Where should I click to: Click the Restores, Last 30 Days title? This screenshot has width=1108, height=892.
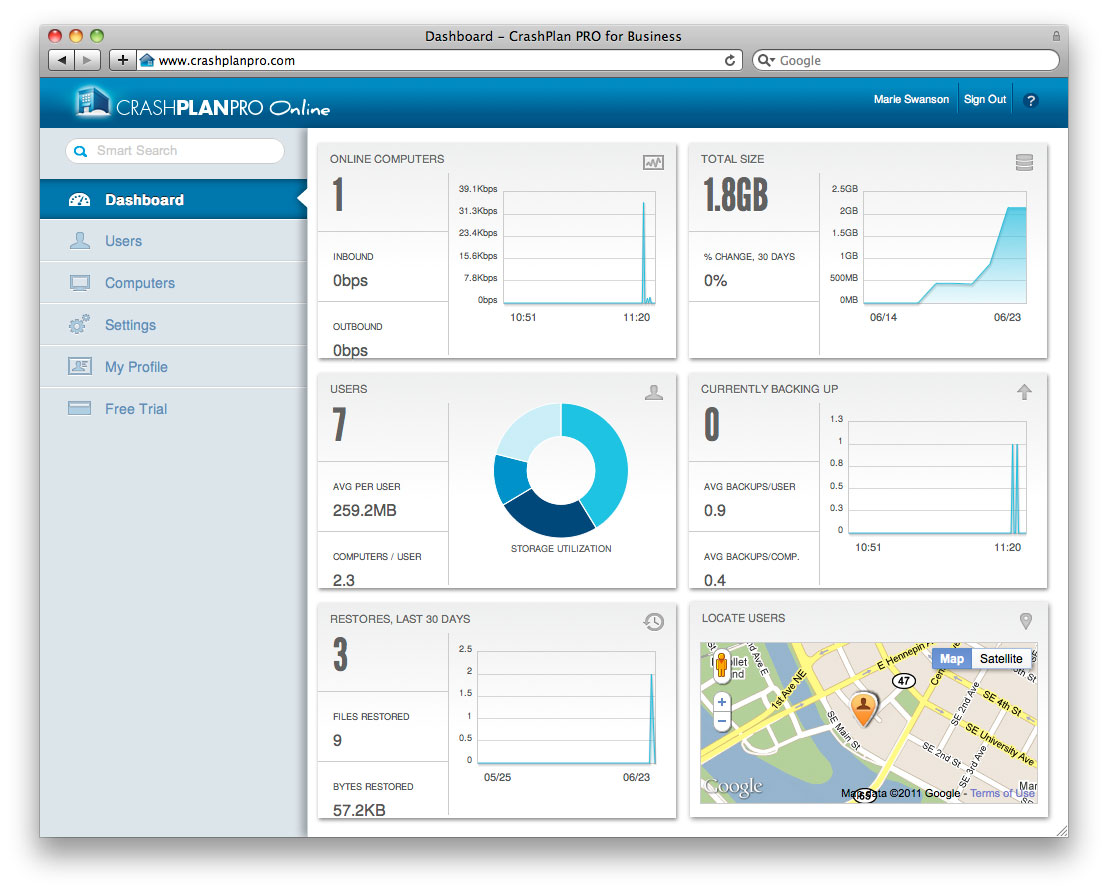click(400, 619)
